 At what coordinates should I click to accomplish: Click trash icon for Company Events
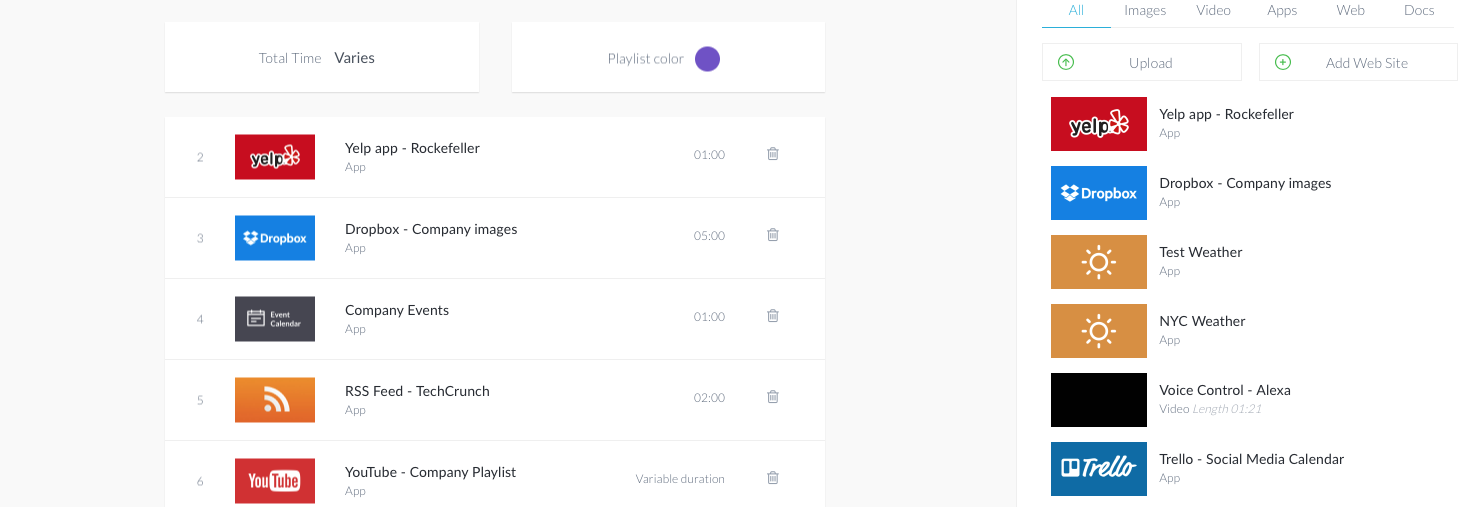[x=772, y=316]
